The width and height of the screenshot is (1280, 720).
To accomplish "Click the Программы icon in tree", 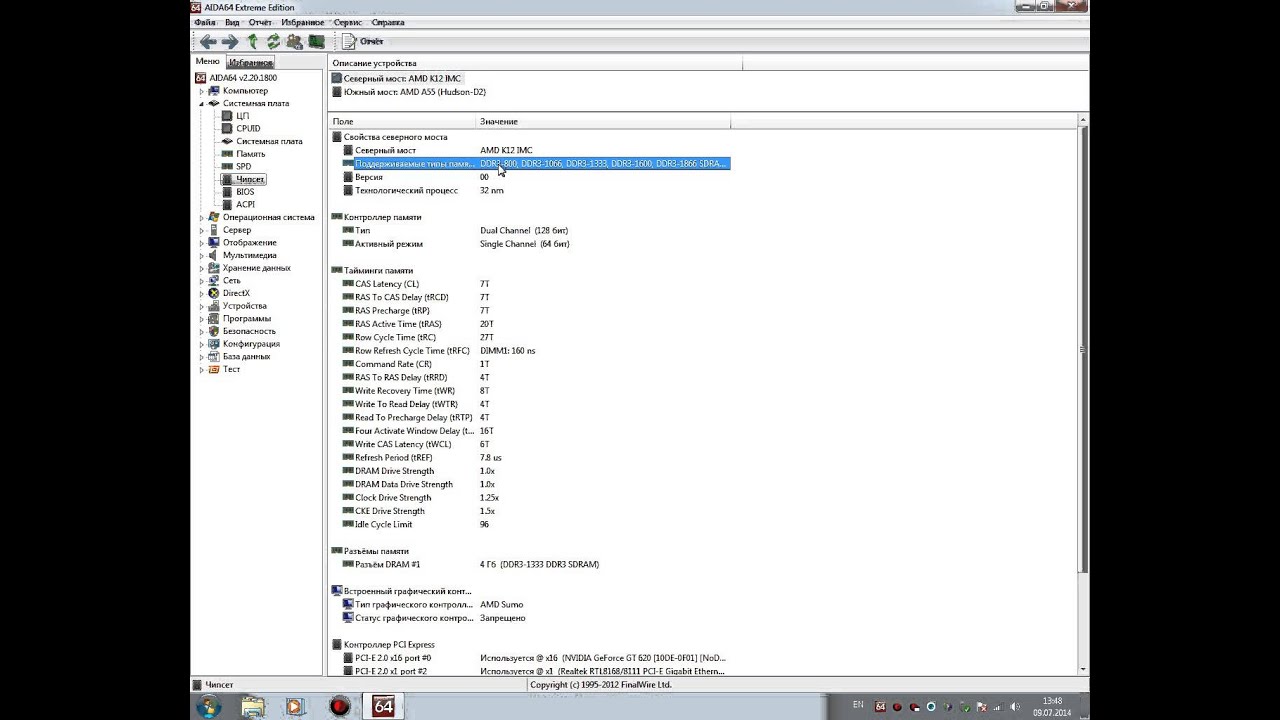I will pyautogui.click(x=213, y=318).
